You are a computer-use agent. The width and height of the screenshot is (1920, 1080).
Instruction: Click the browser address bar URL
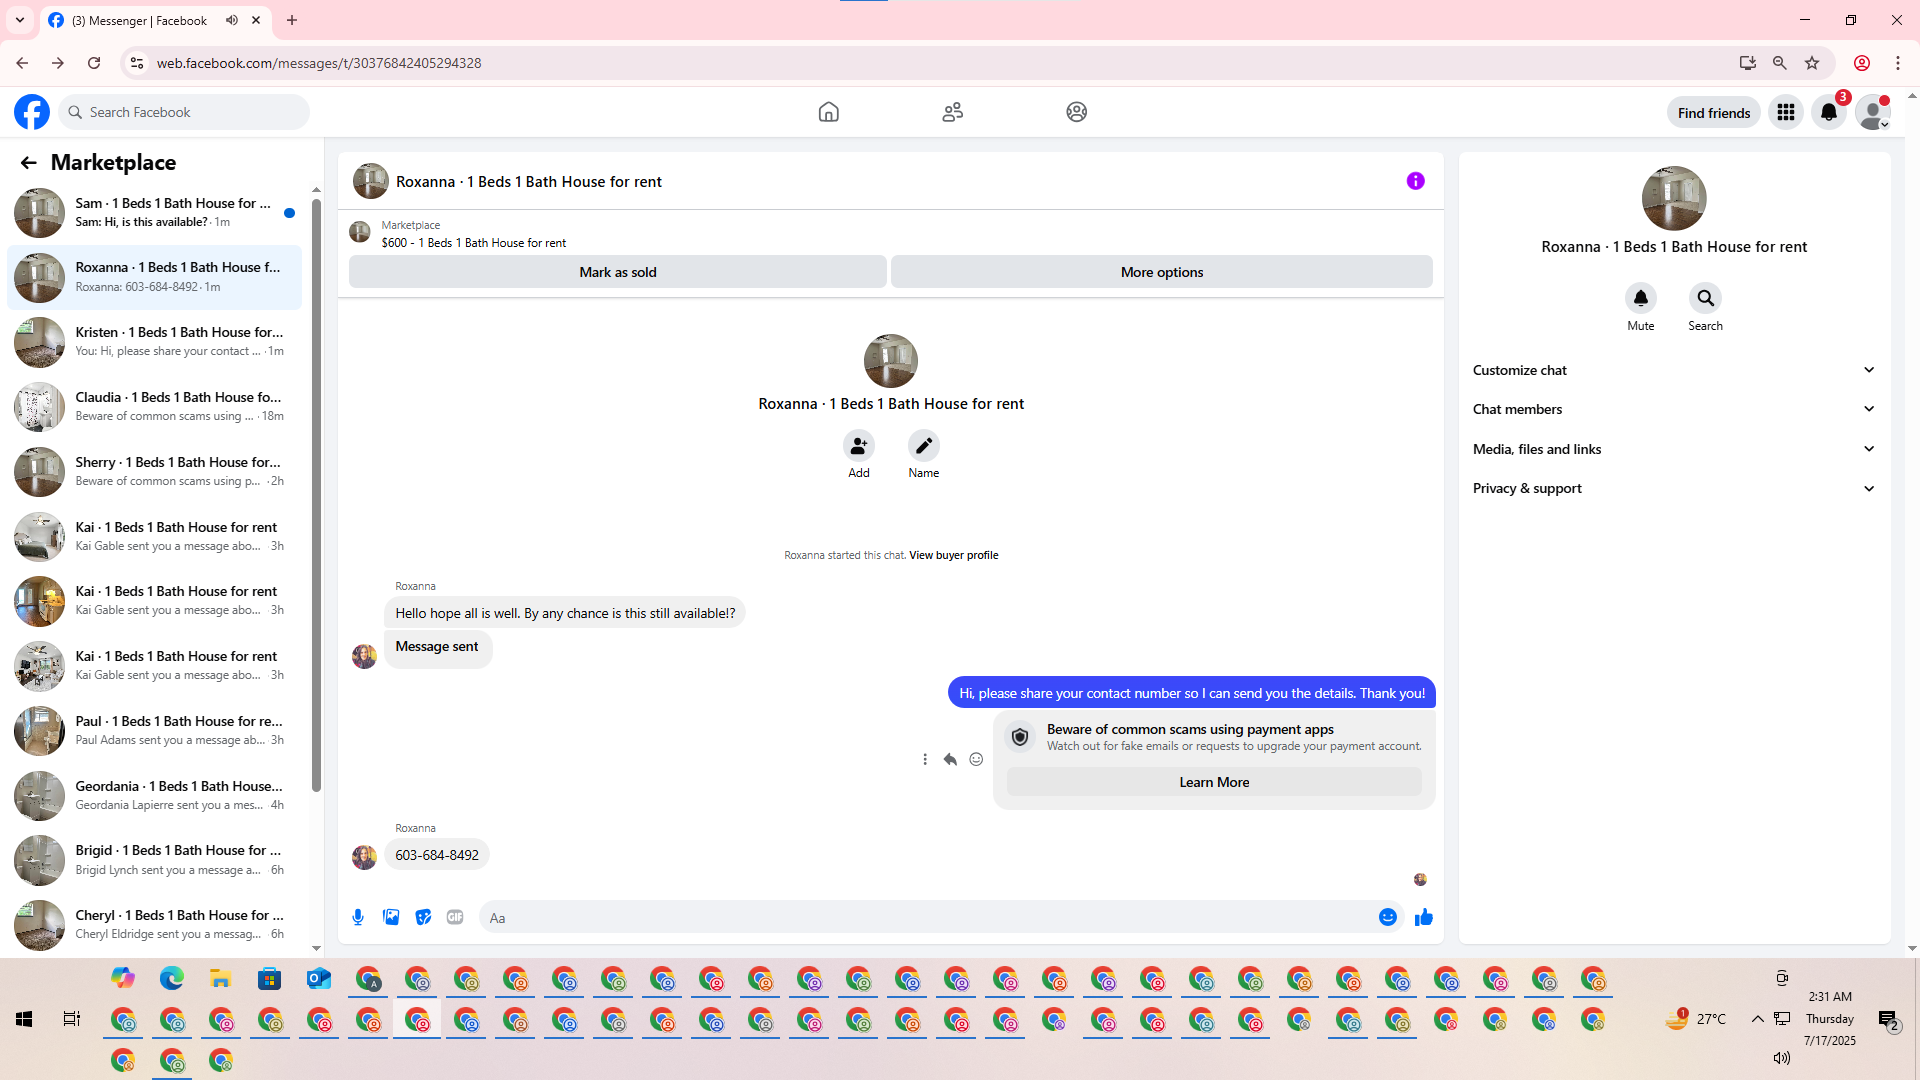[319, 63]
